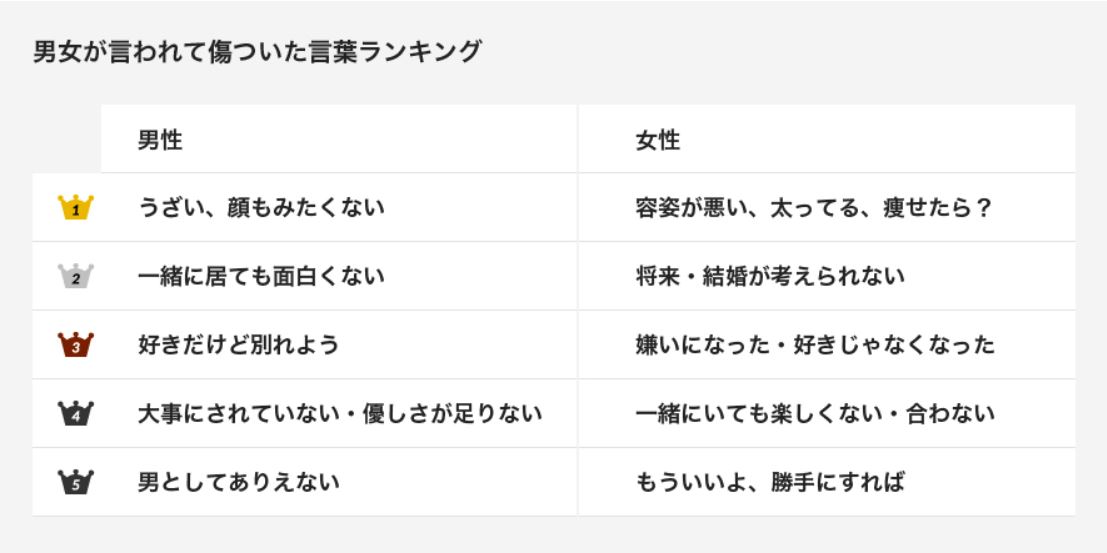Click the text うざい、顔もみたくない
1107x553 pixels.
261,208
